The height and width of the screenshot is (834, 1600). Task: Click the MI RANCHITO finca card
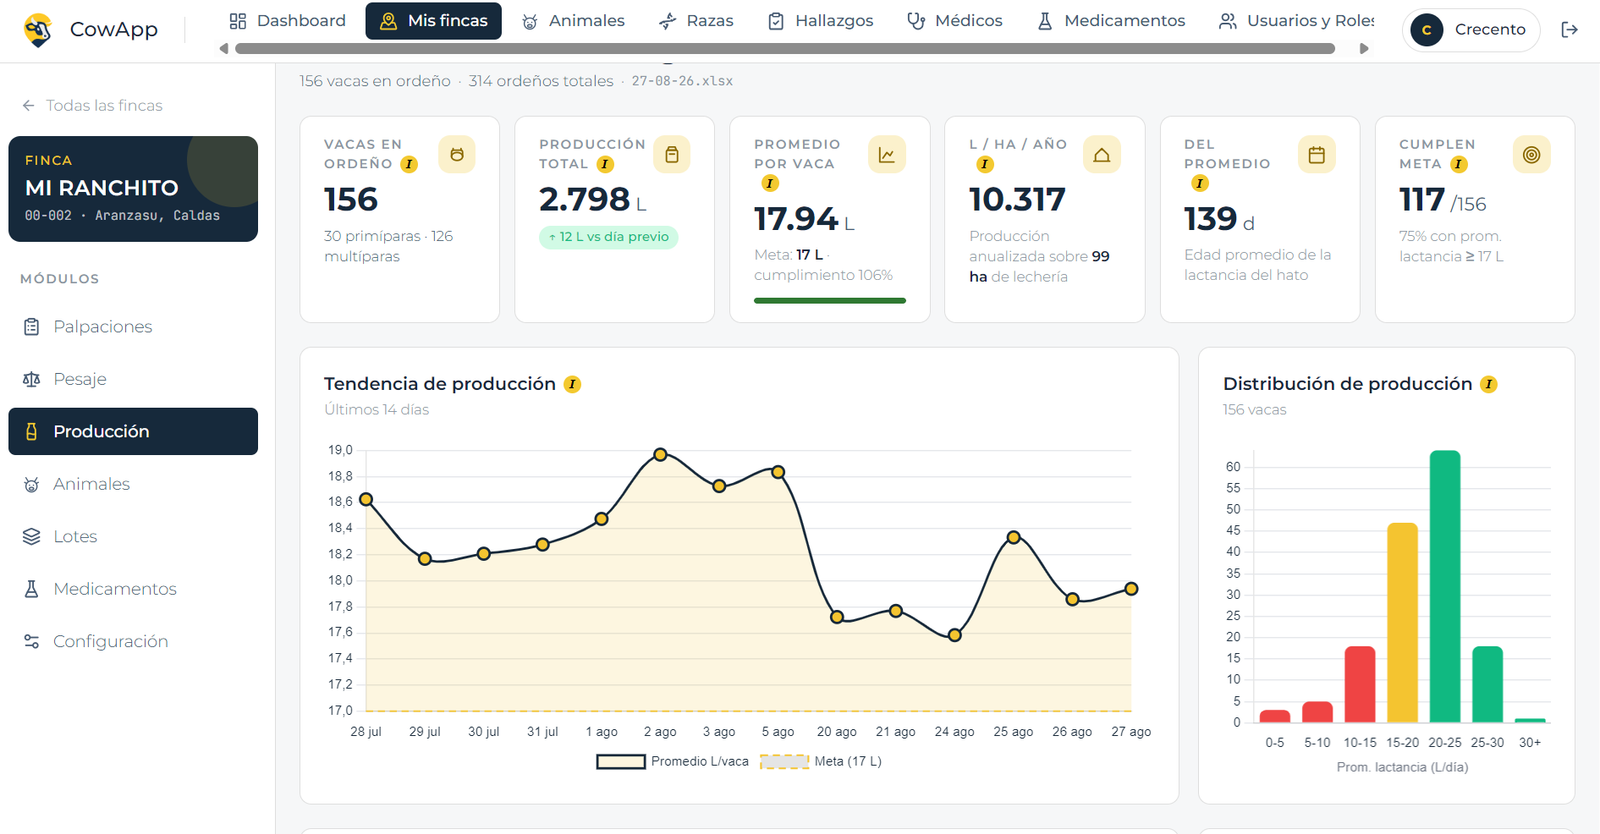point(133,189)
